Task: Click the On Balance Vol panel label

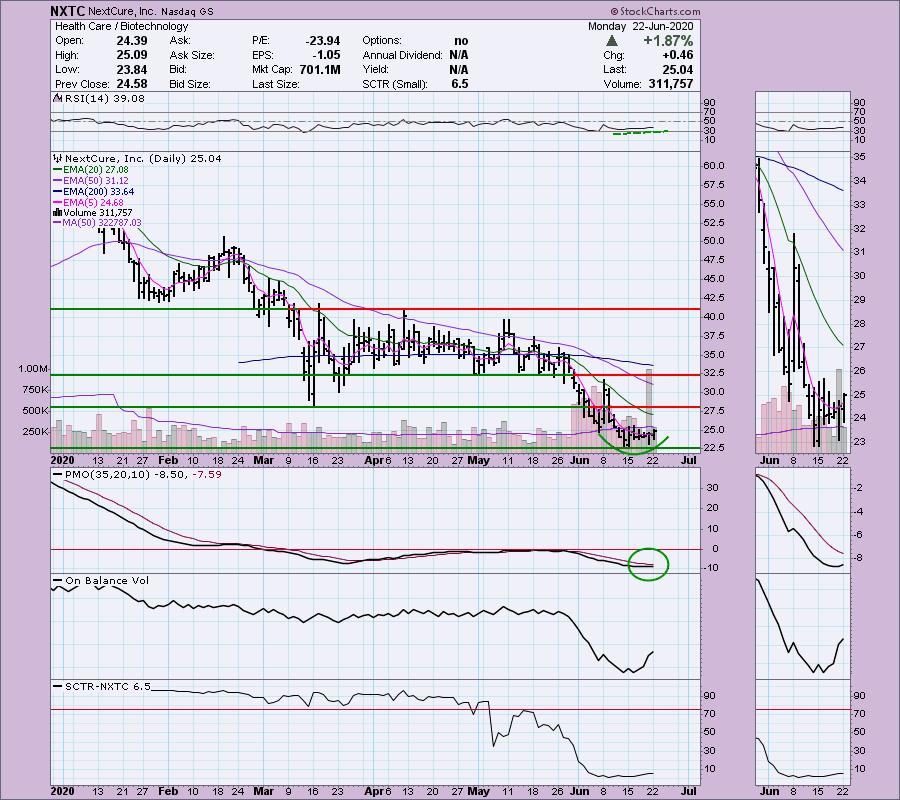Action: tap(107, 581)
